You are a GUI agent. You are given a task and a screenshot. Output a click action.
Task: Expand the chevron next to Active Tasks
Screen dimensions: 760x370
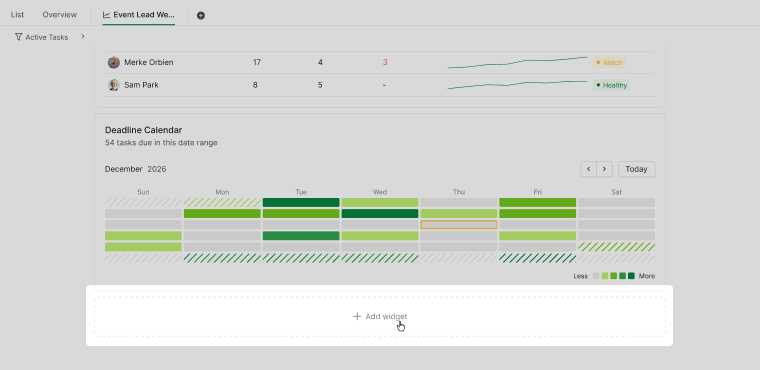pyautogui.click(x=83, y=36)
